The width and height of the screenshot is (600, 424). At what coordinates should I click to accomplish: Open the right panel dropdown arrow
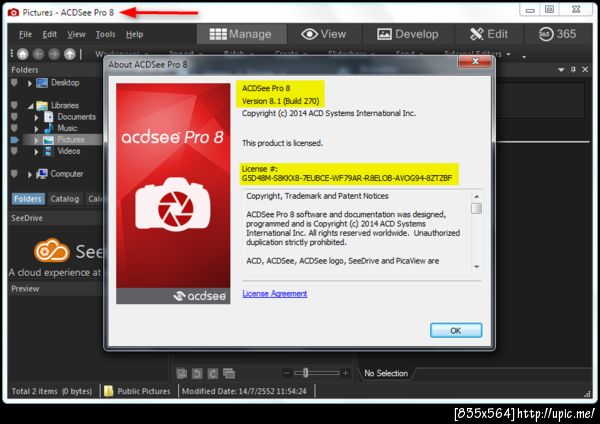point(561,70)
